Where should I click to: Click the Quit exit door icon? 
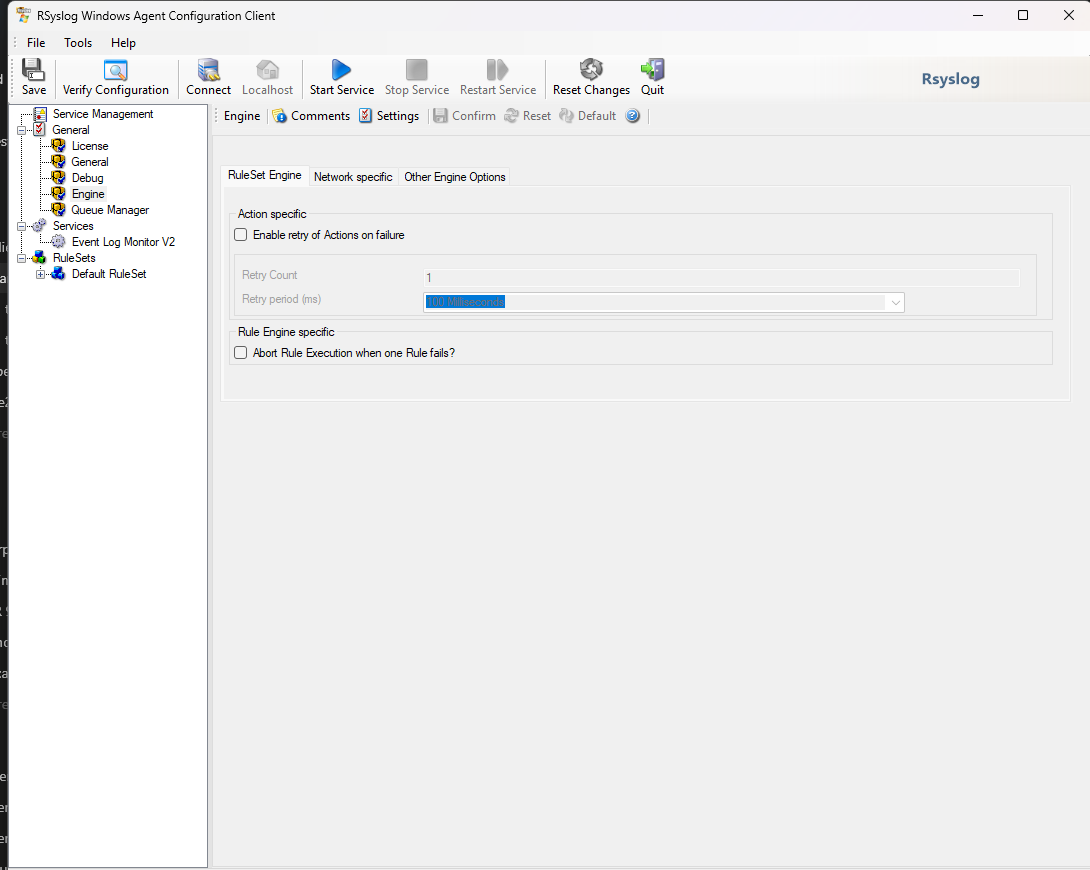(652, 69)
